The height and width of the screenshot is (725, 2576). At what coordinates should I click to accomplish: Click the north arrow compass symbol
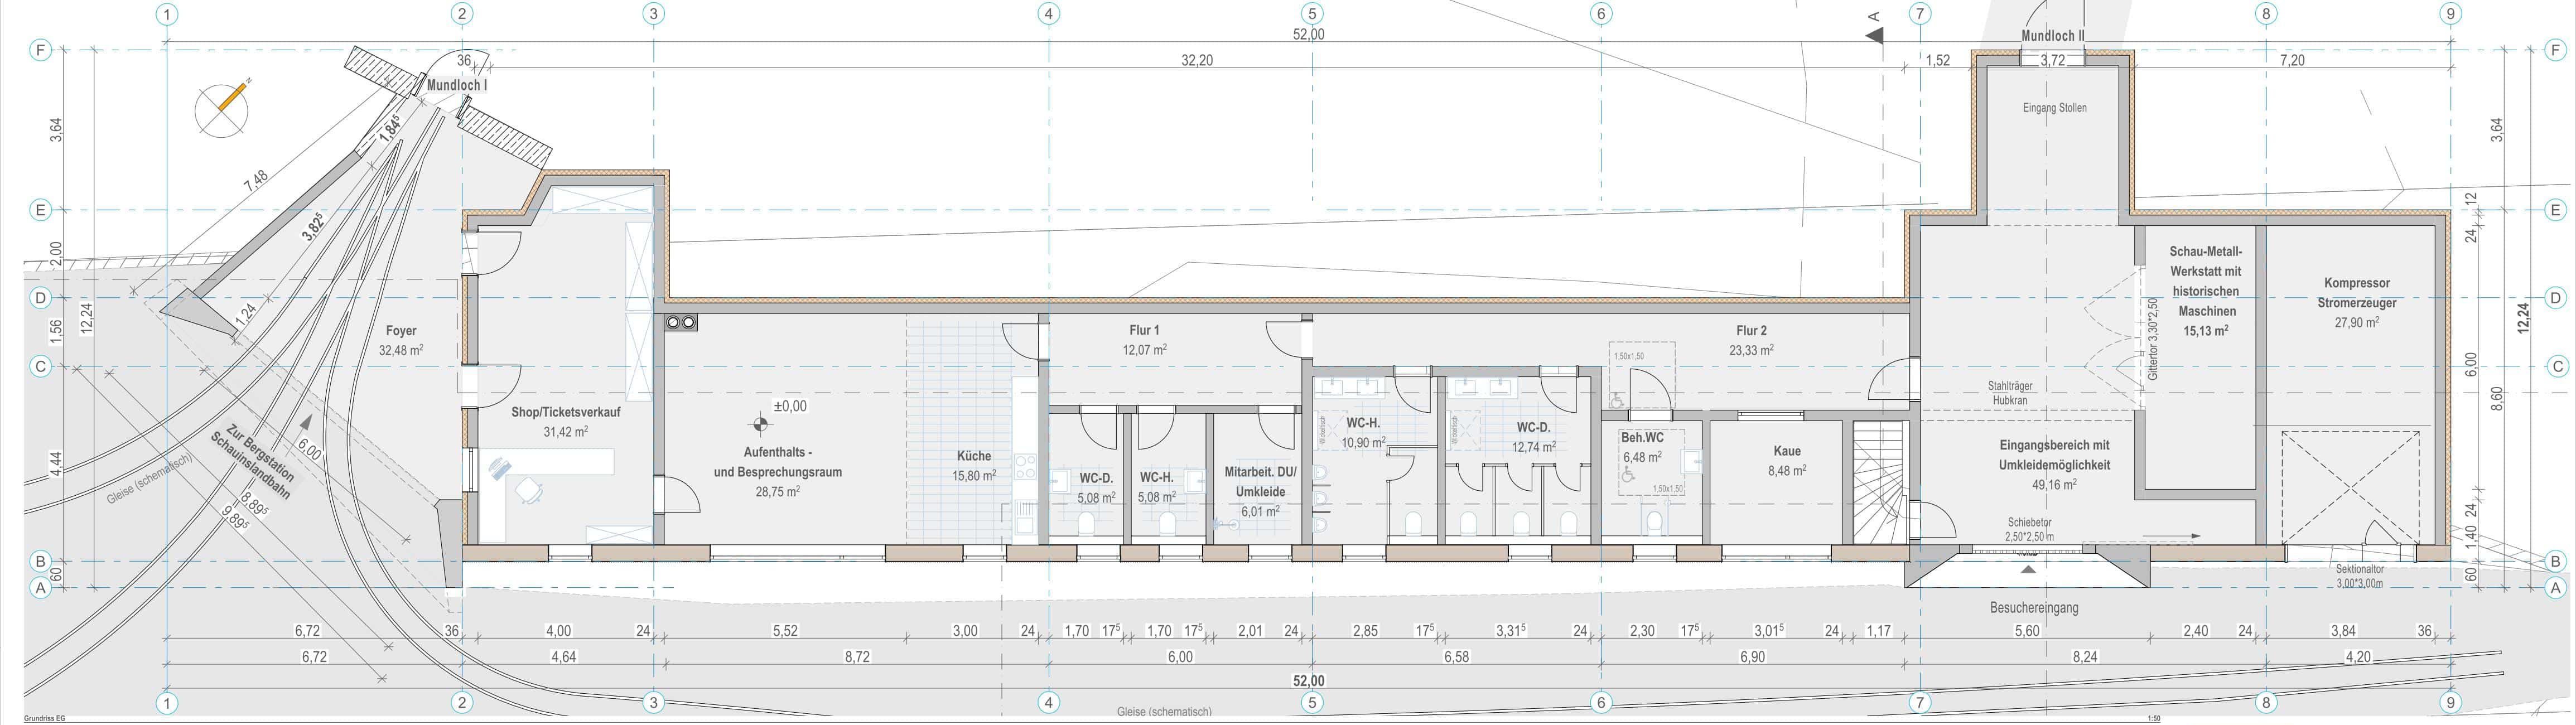[221, 110]
